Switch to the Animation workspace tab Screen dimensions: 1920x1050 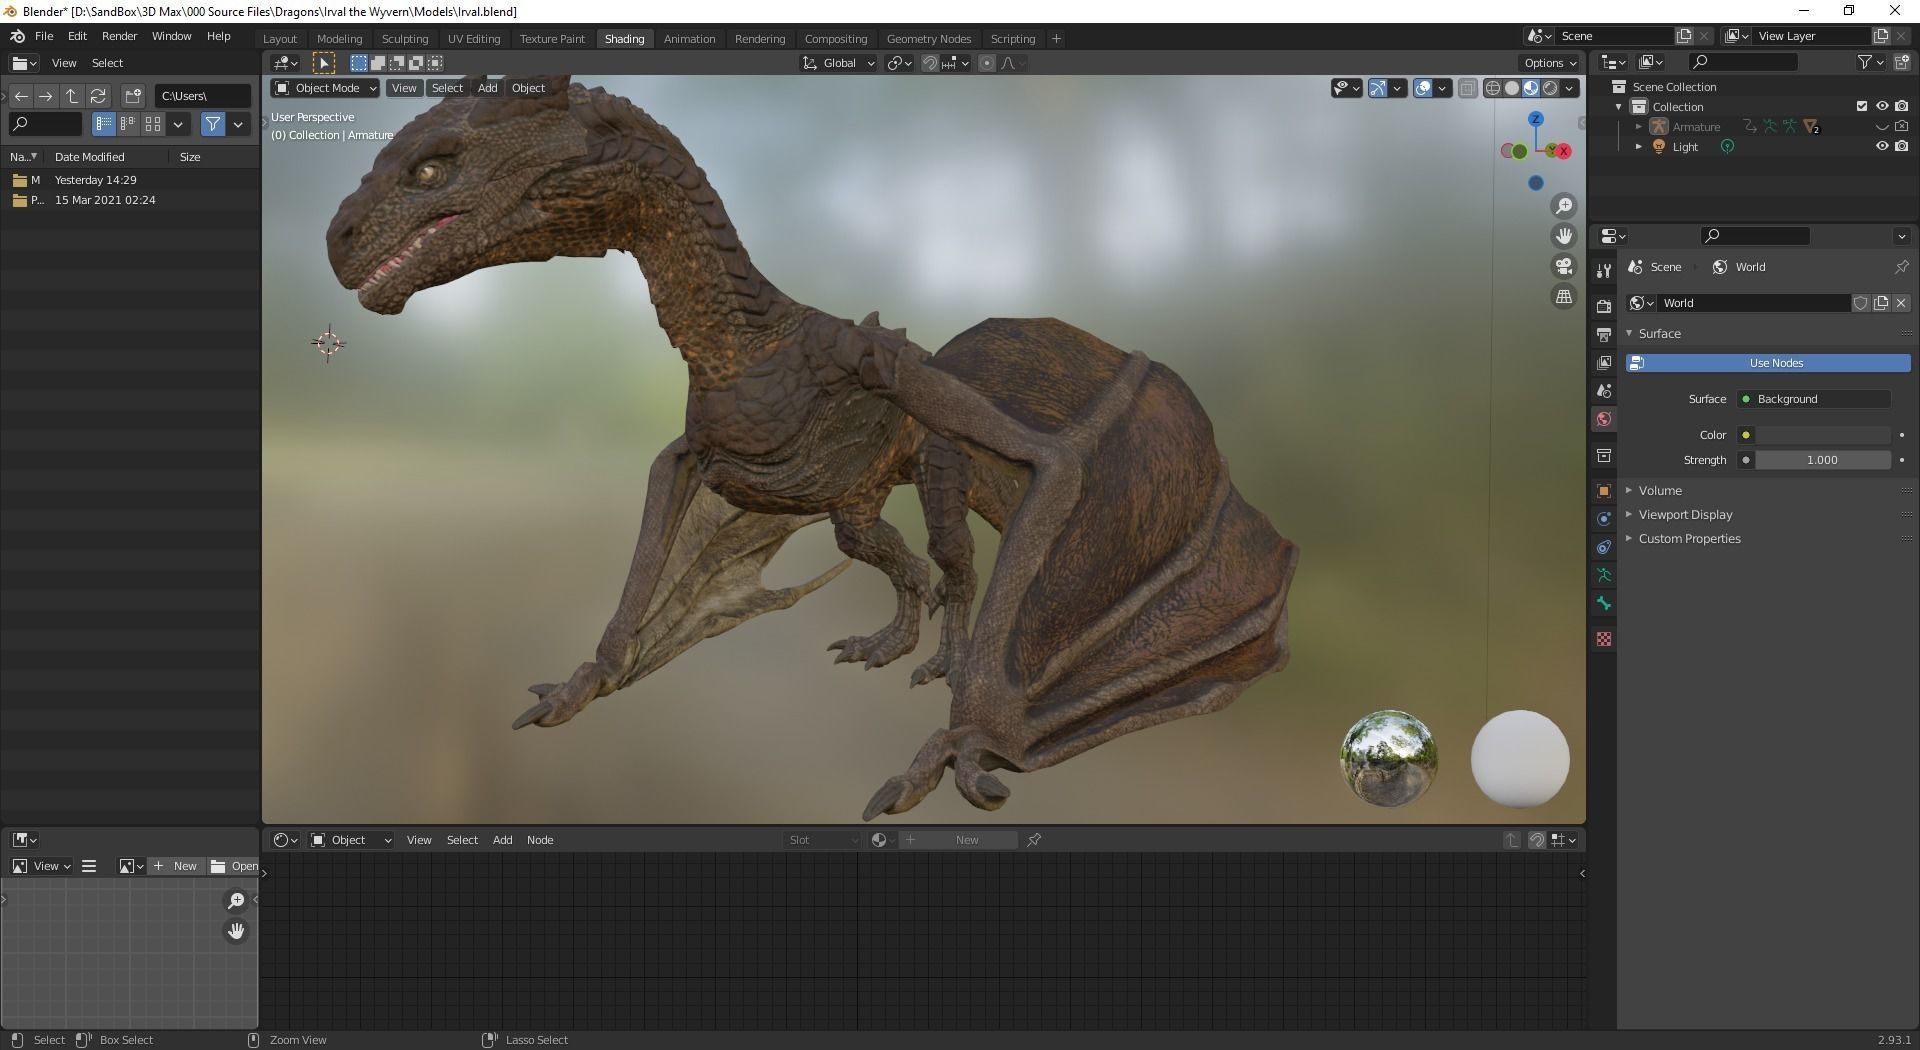689,39
